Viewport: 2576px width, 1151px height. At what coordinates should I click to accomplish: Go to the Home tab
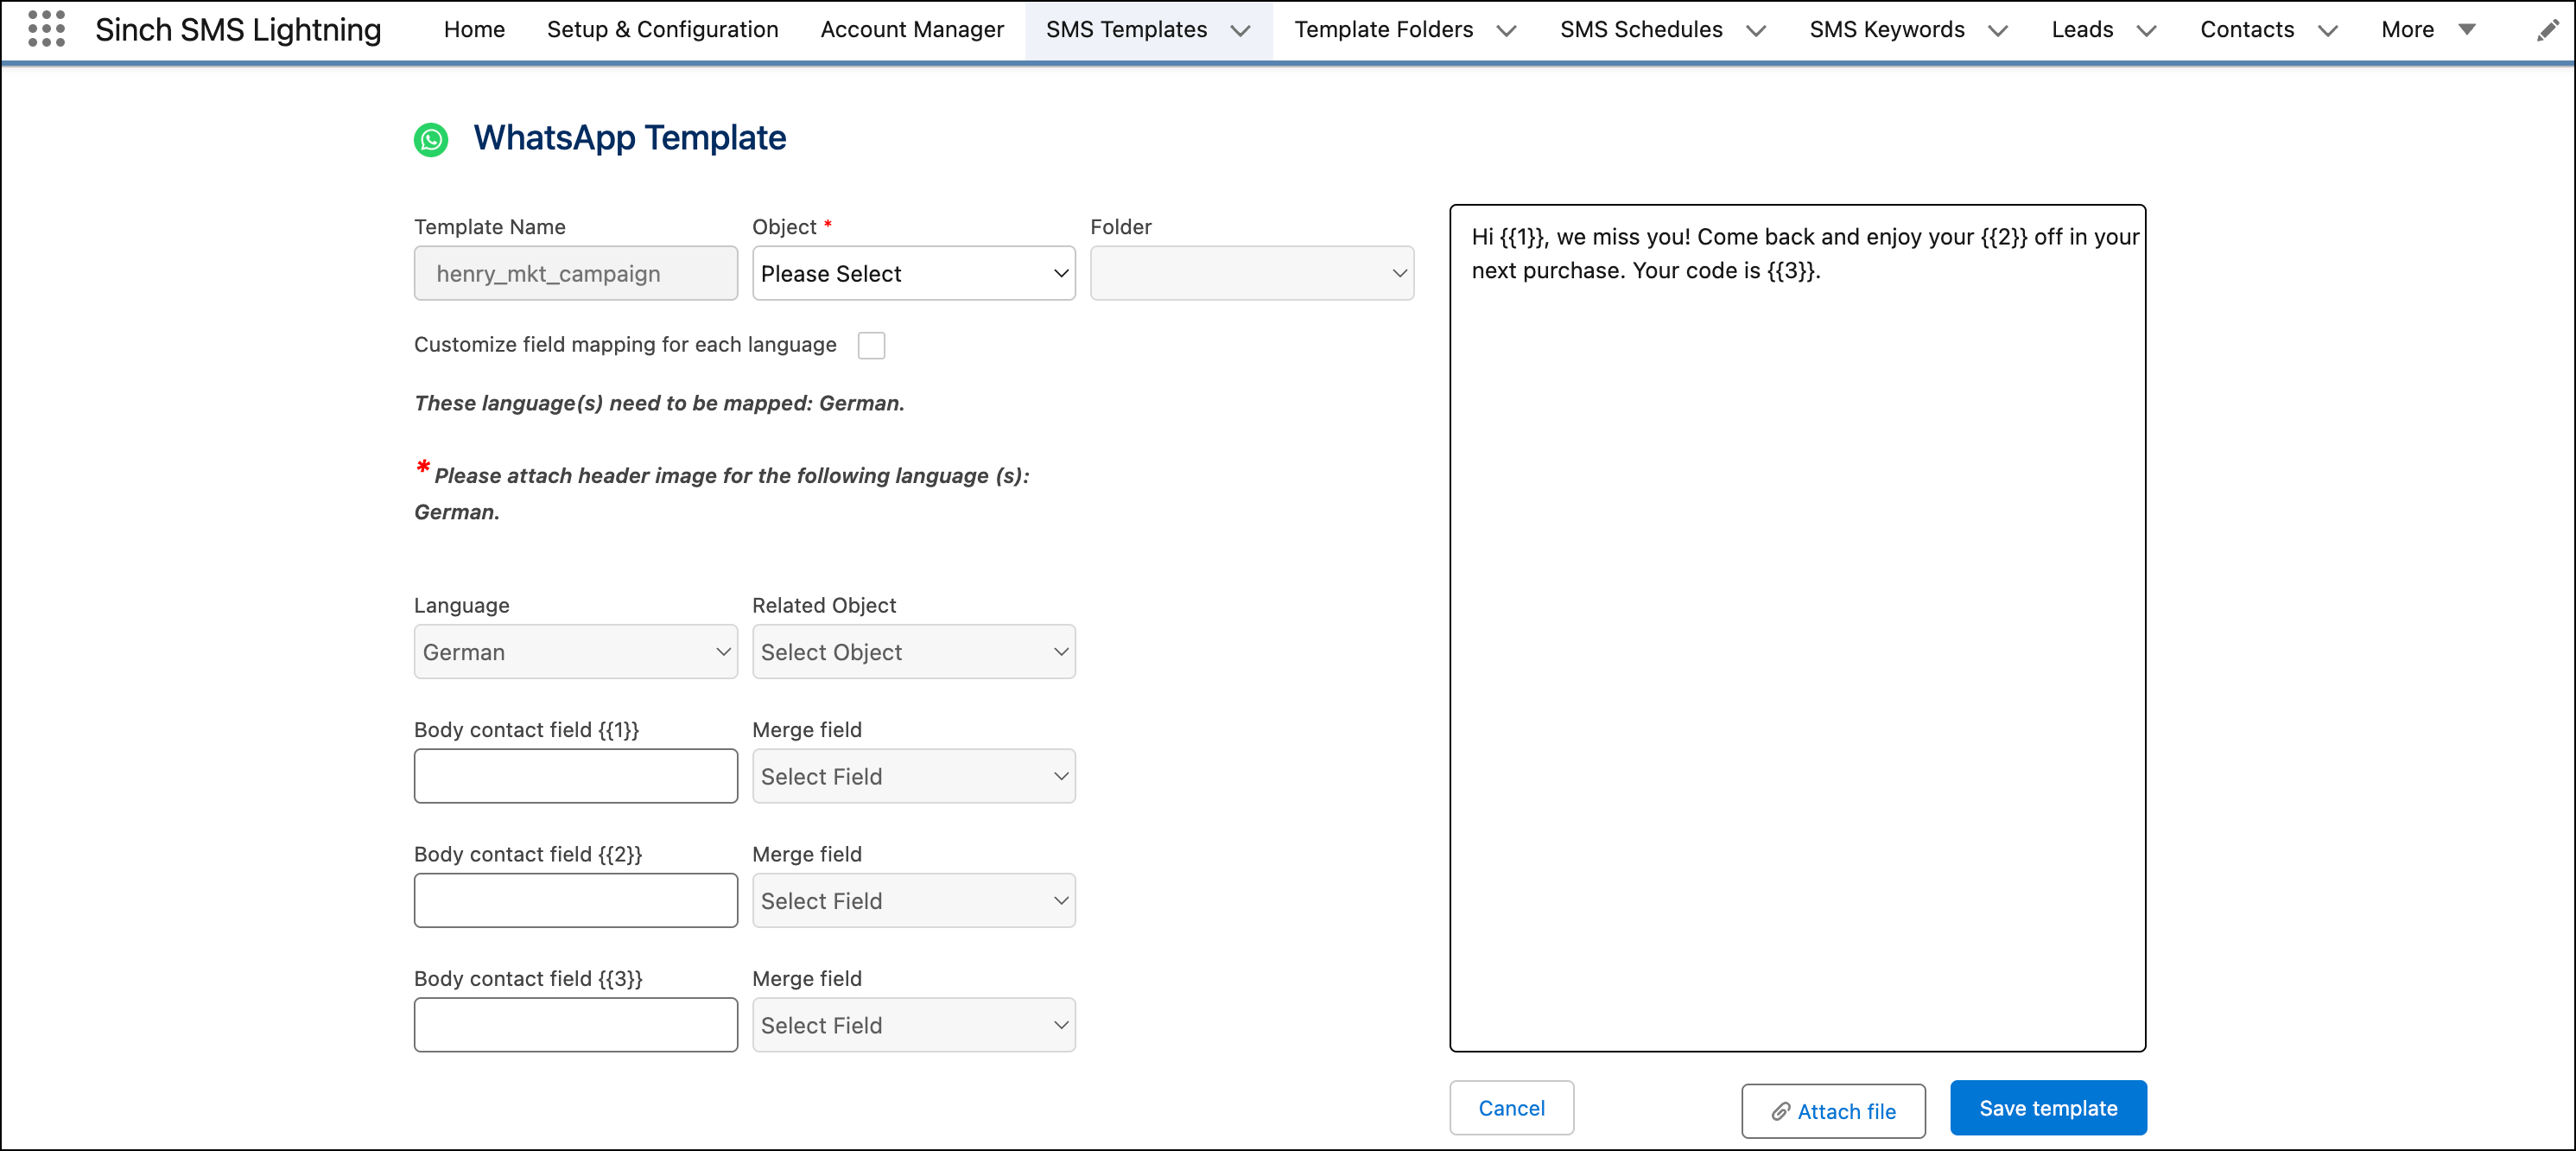coord(474,30)
